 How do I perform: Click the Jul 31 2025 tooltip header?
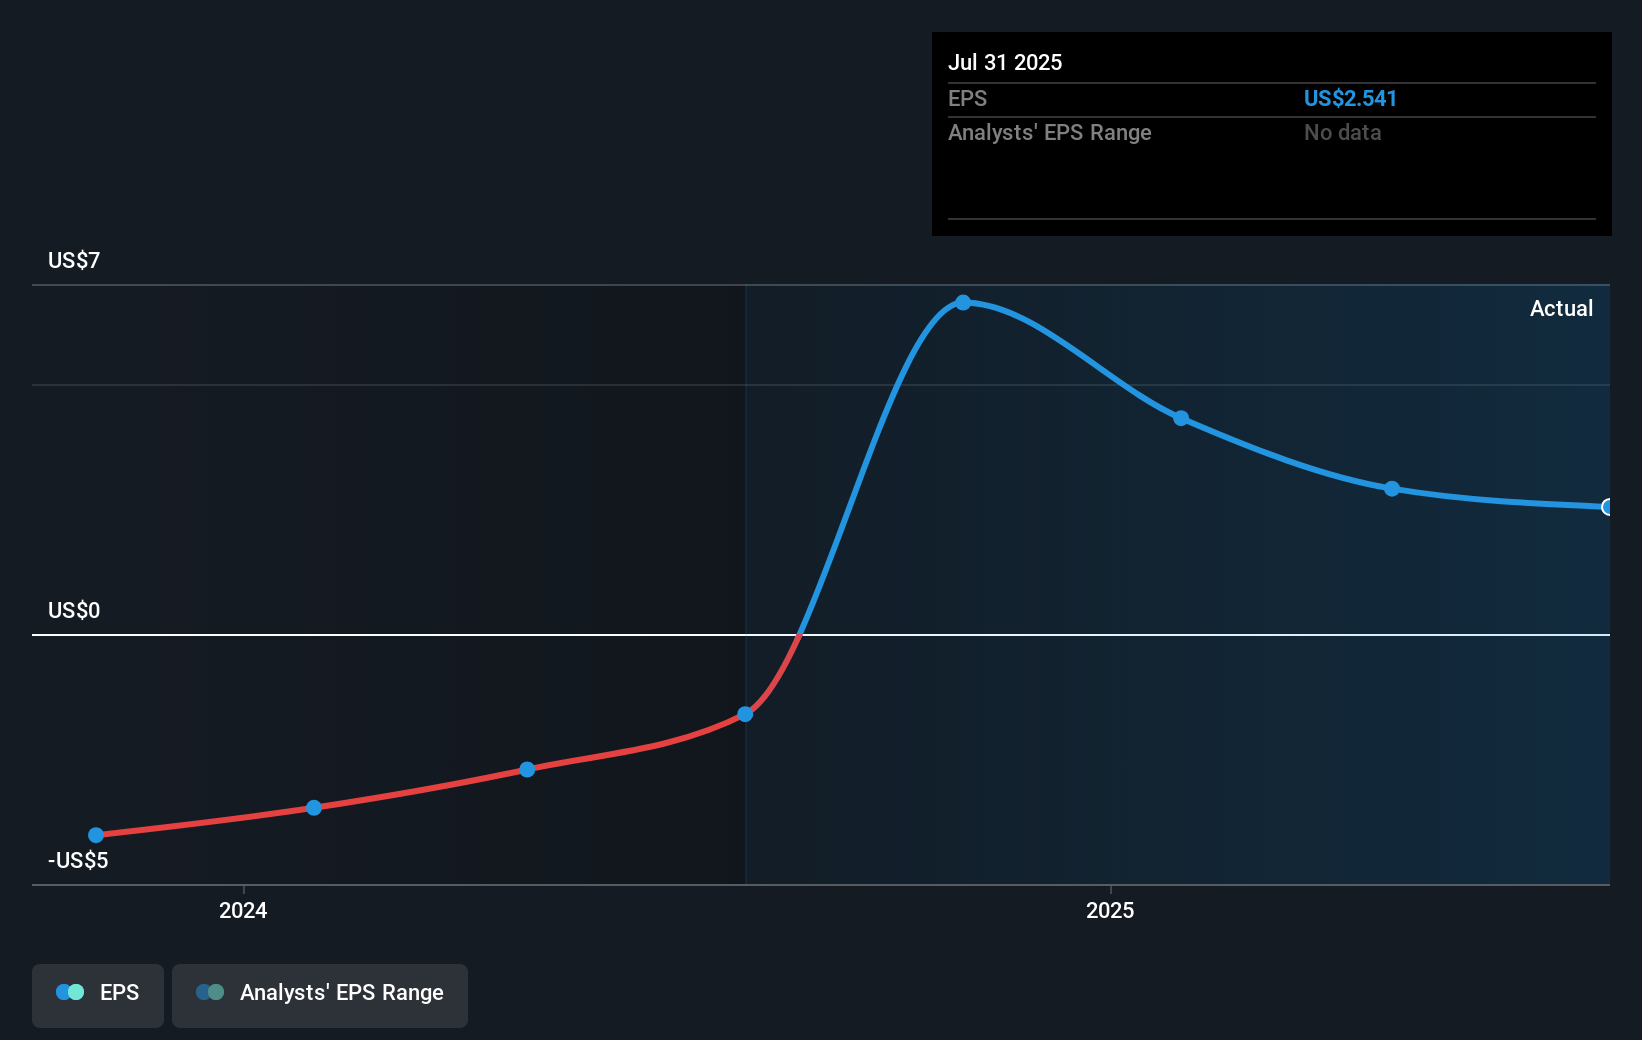point(1005,62)
